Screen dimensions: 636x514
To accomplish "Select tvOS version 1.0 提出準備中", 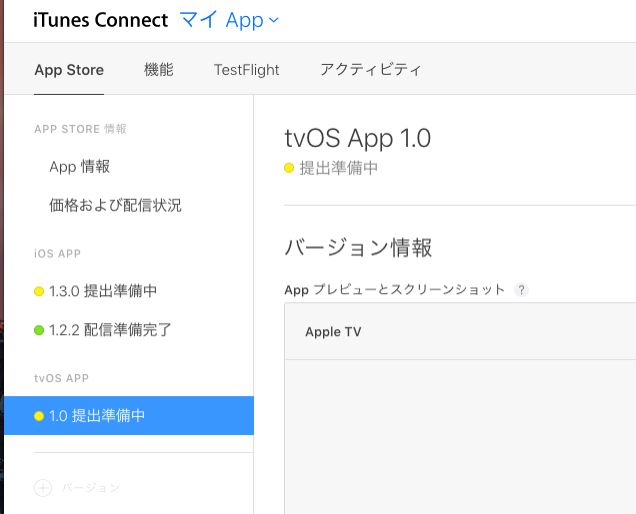I will click(x=129, y=415).
